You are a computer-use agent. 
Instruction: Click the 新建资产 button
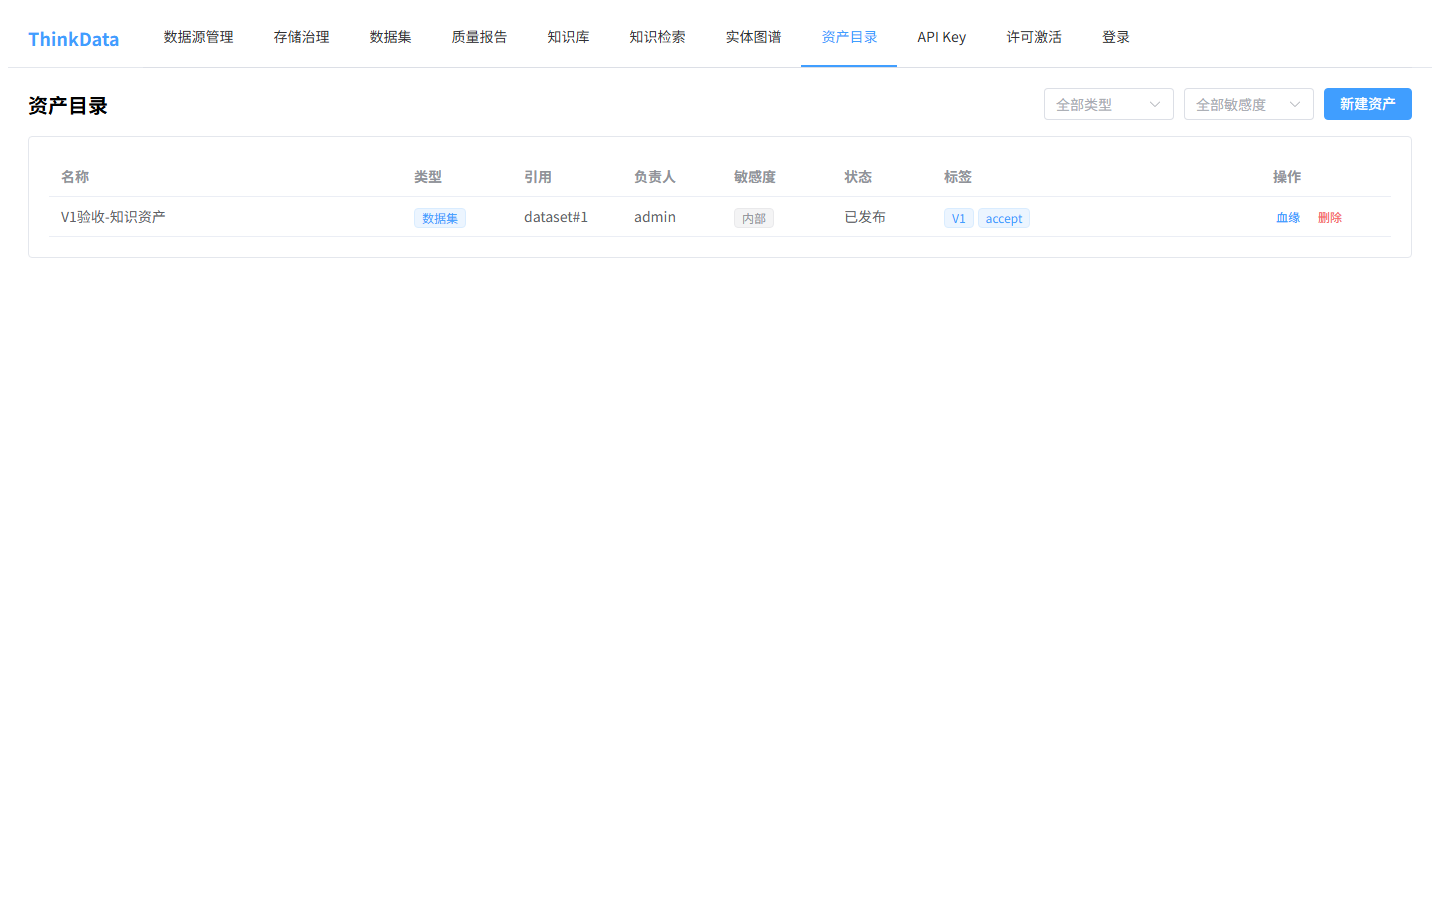[1367, 104]
